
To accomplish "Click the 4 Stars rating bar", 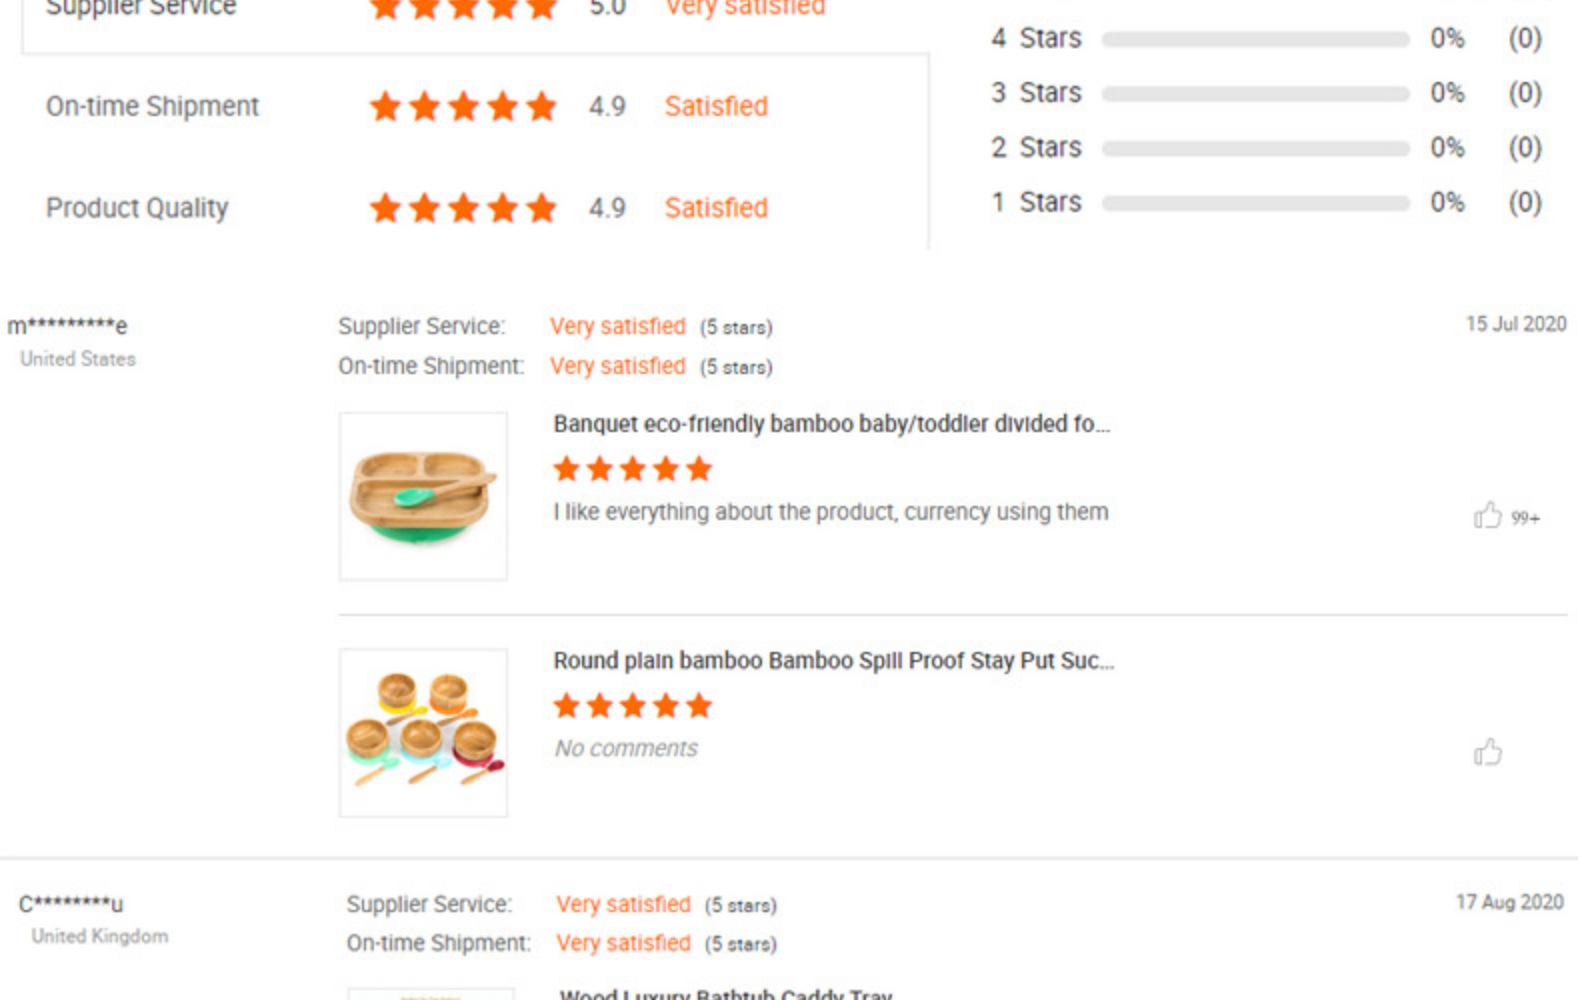I will (x=1255, y=39).
